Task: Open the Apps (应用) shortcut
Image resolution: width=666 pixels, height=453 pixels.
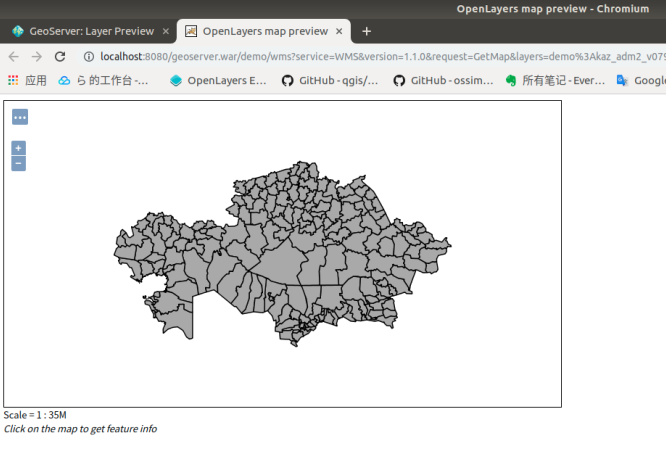Action: (x=27, y=80)
